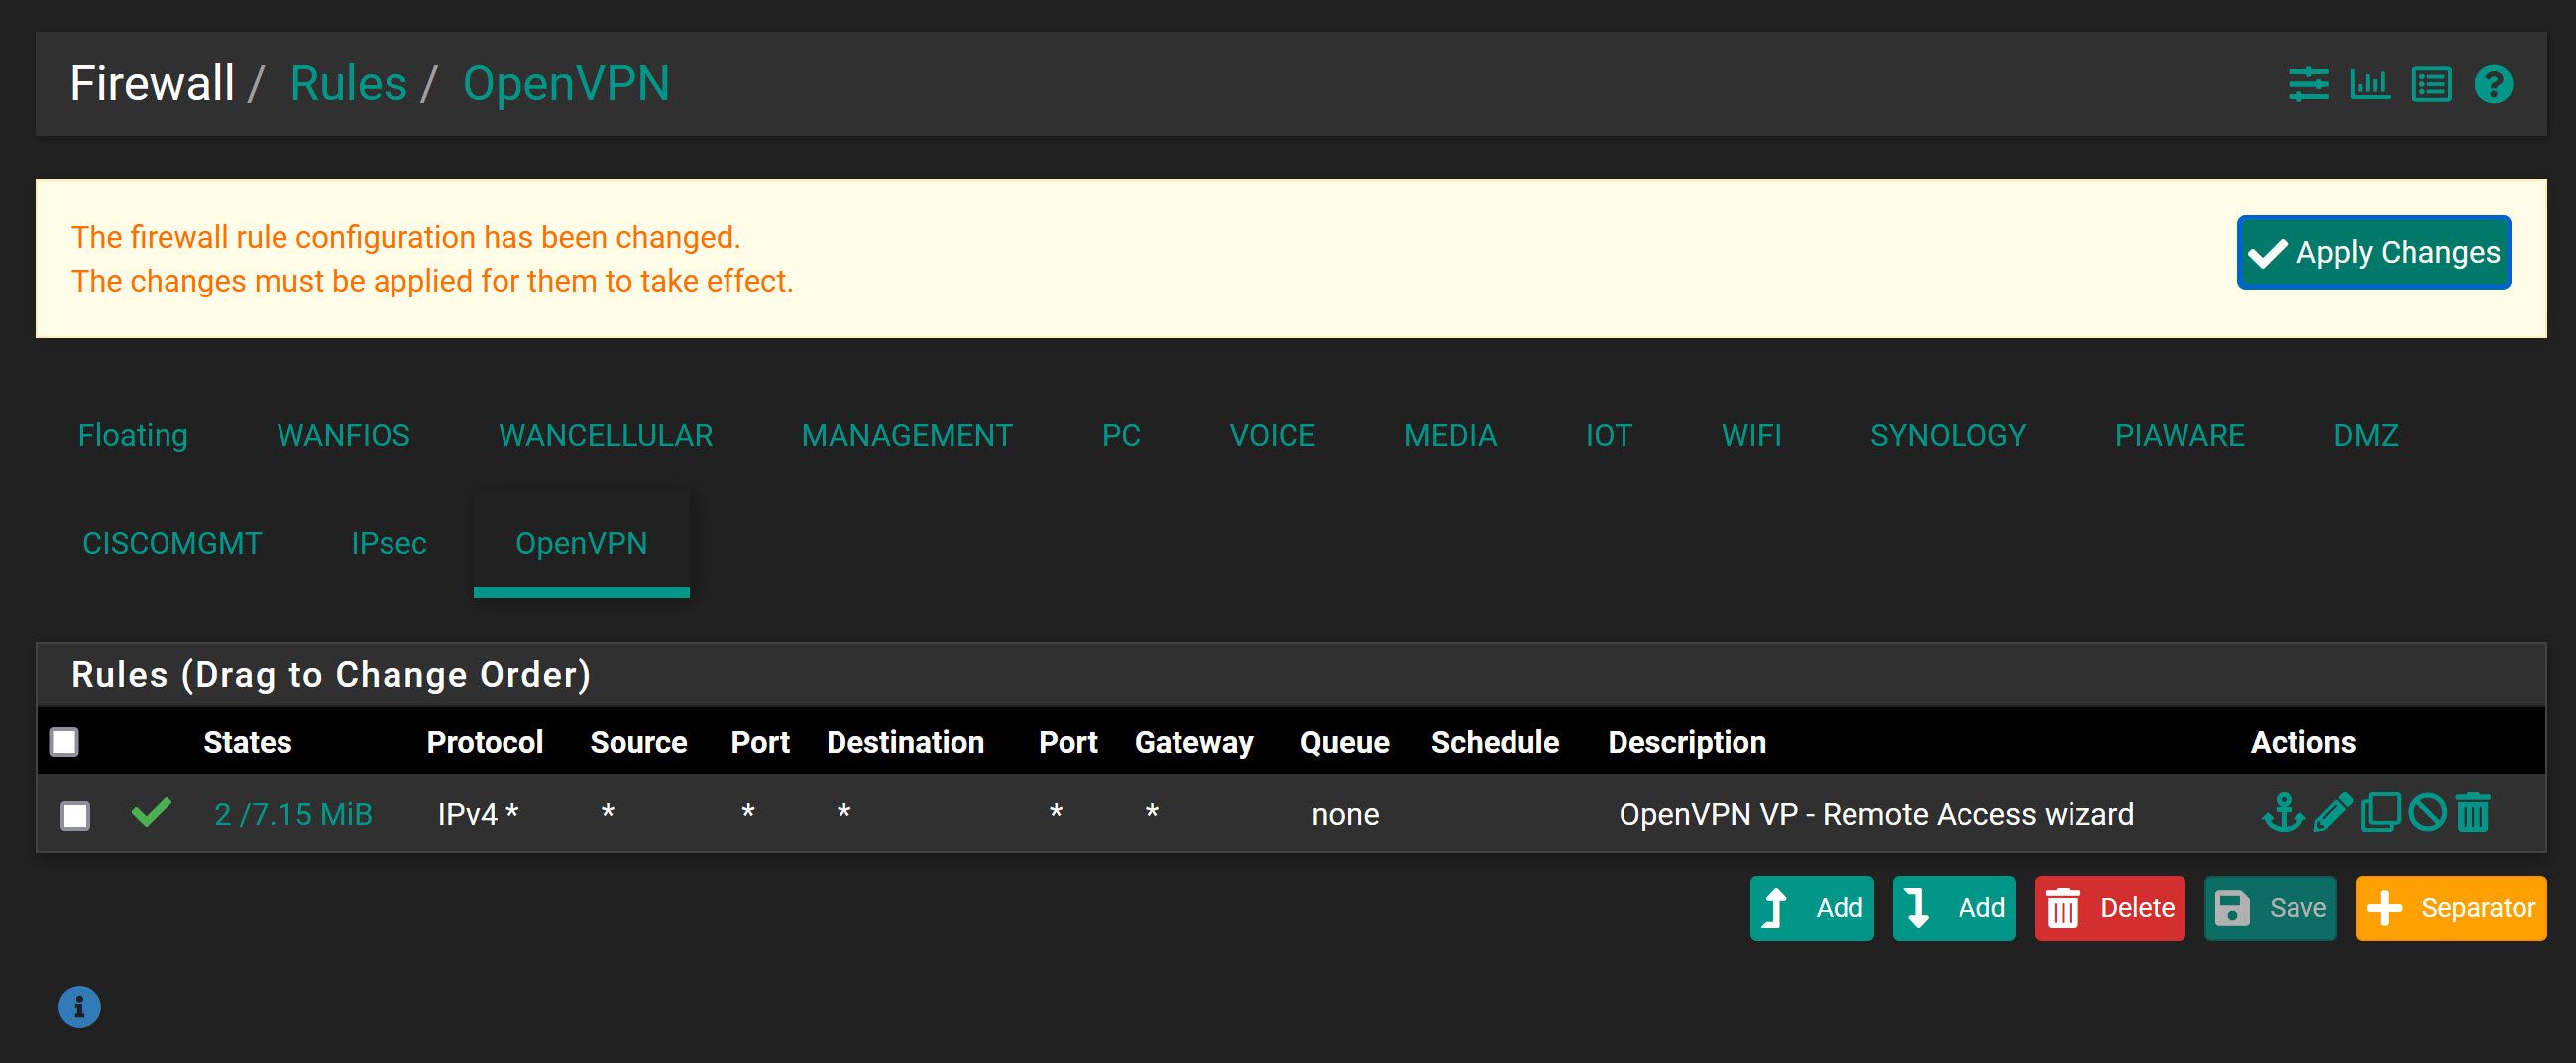The height and width of the screenshot is (1063, 2576).
Task: Edit the OpenVPN rule with pencil icon
Action: 2332,813
